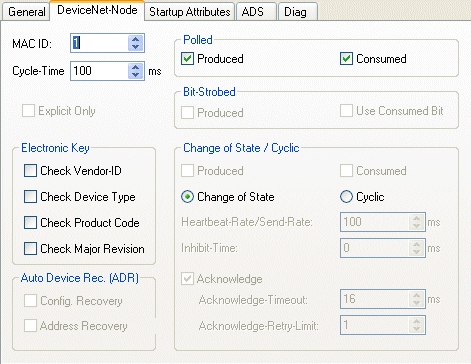Increase Acknowledge-Timeout with up arrow
Screen dimensions: 471x364
coord(417,295)
